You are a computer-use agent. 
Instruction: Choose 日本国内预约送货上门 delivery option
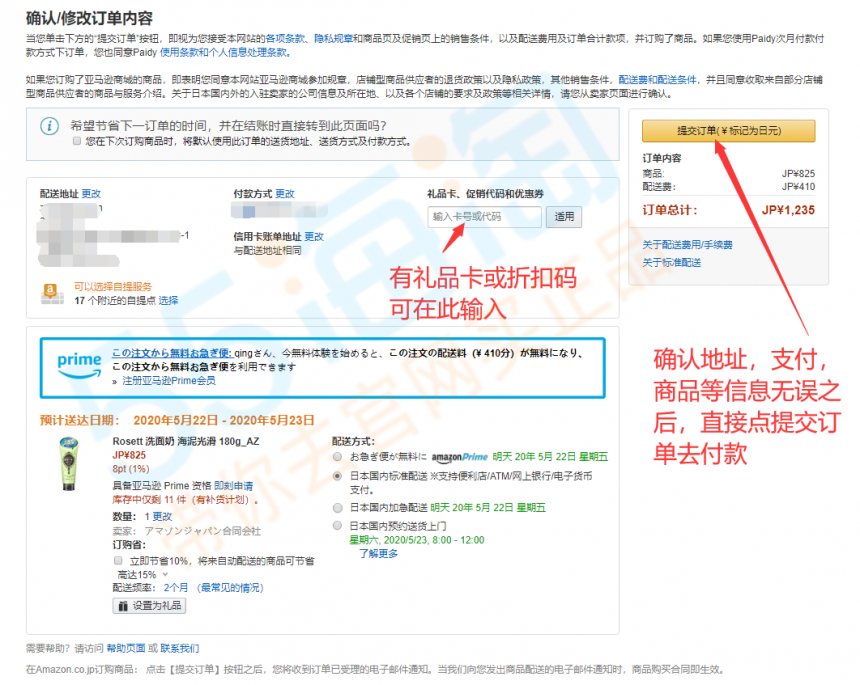click(x=337, y=526)
